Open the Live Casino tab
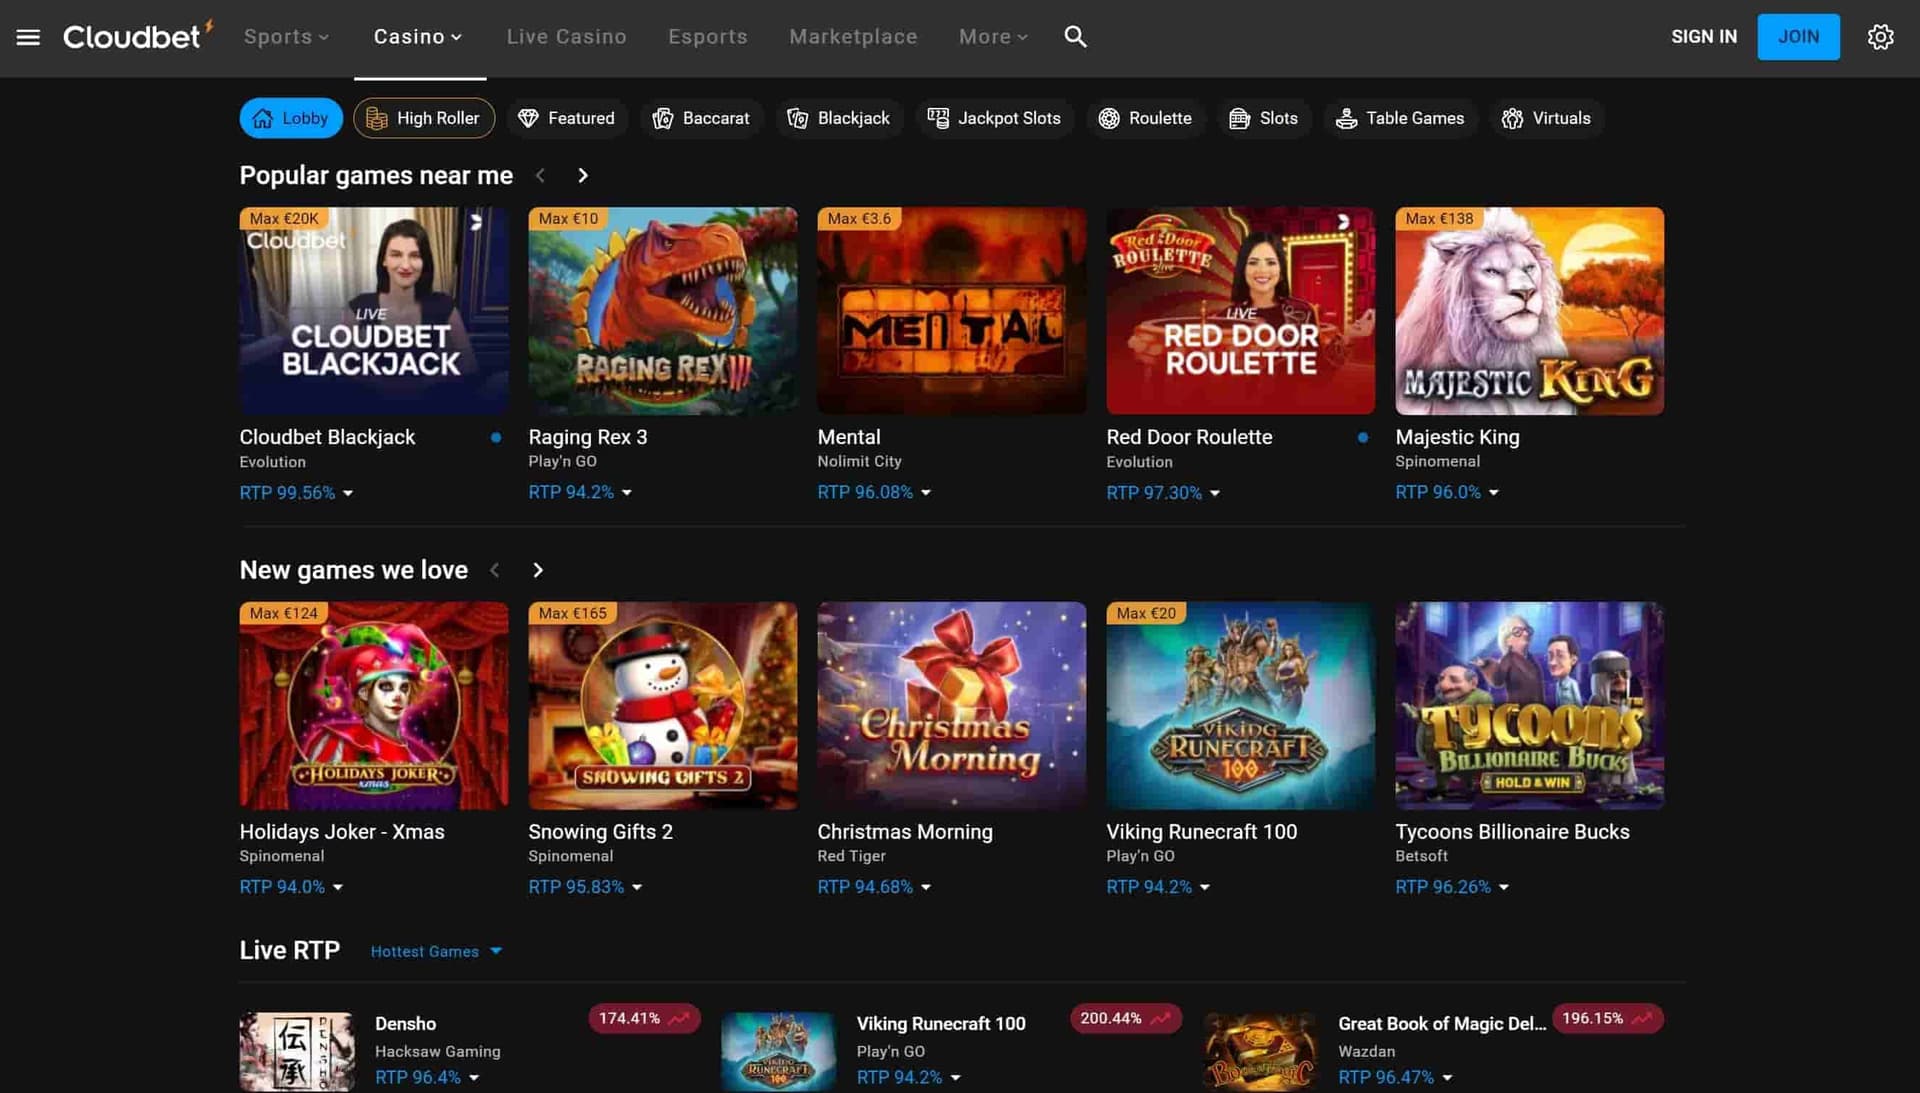 tap(566, 36)
